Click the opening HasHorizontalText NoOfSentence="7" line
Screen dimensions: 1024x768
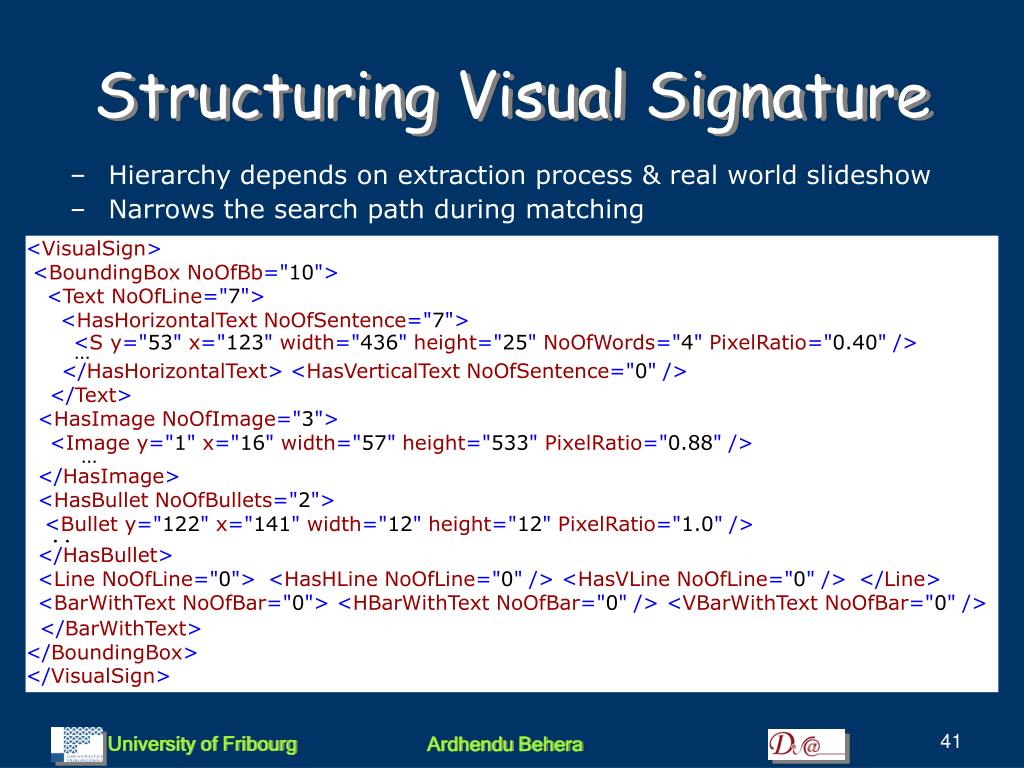[265, 320]
